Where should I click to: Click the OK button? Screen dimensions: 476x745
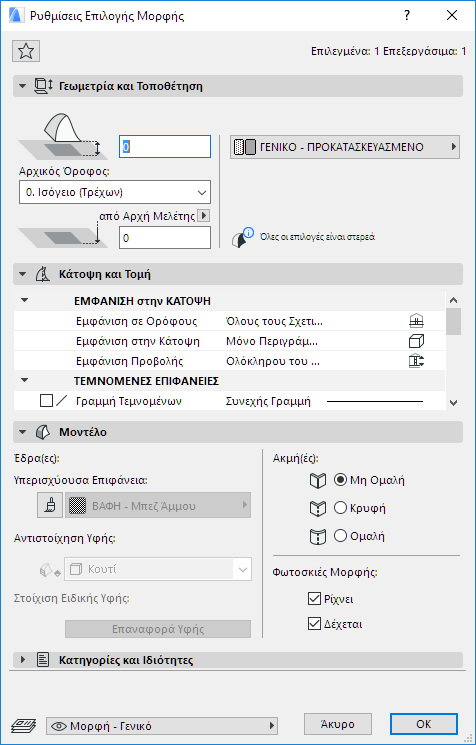click(x=424, y=724)
